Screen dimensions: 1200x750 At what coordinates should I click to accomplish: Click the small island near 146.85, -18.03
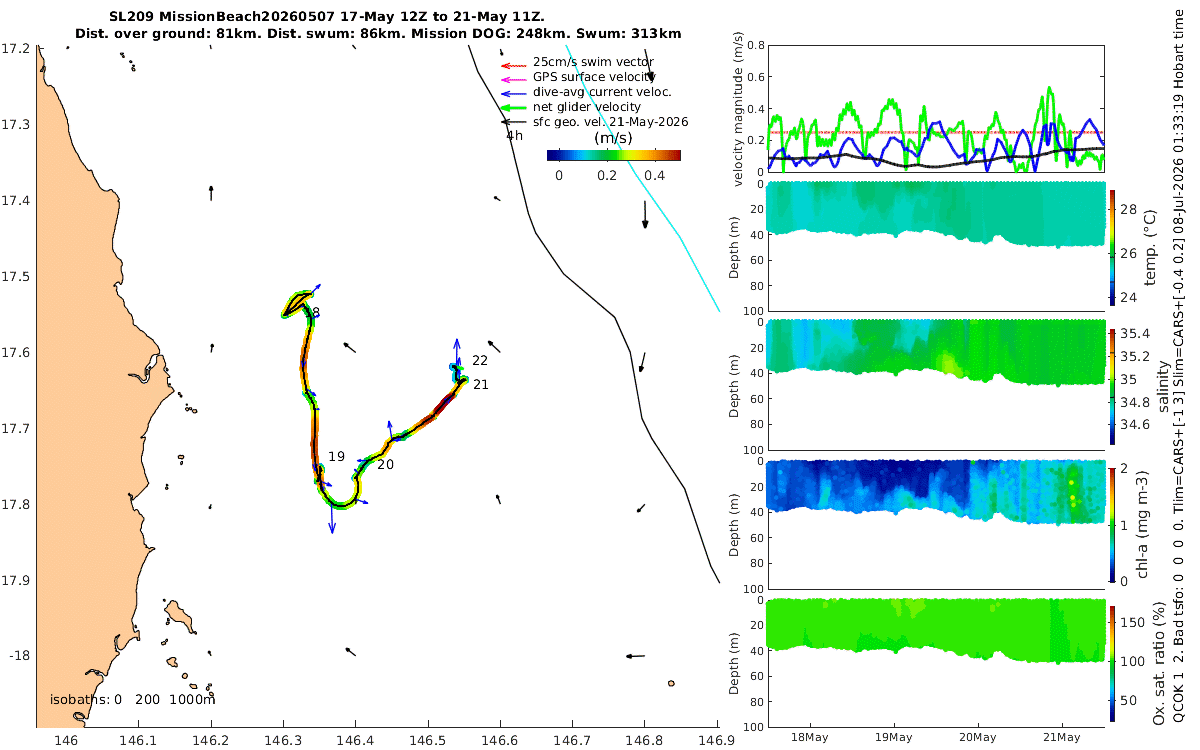pos(671,684)
